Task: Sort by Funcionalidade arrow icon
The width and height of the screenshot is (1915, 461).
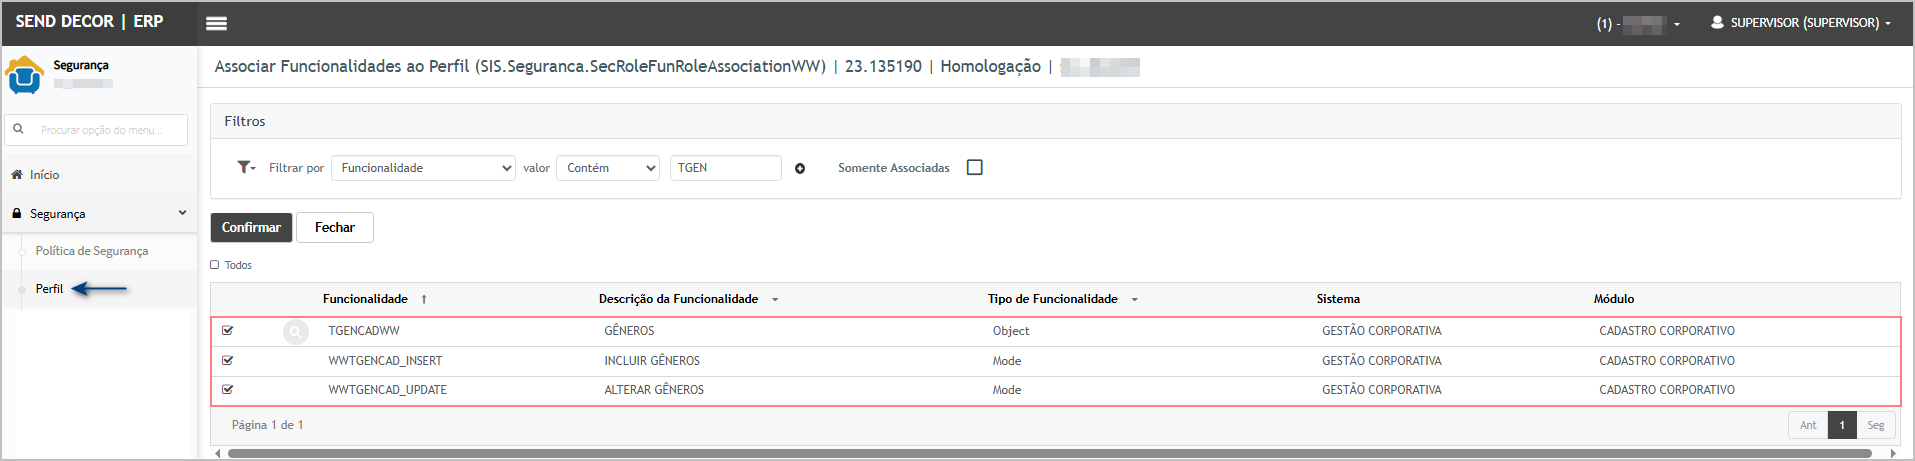Action: point(424,299)
